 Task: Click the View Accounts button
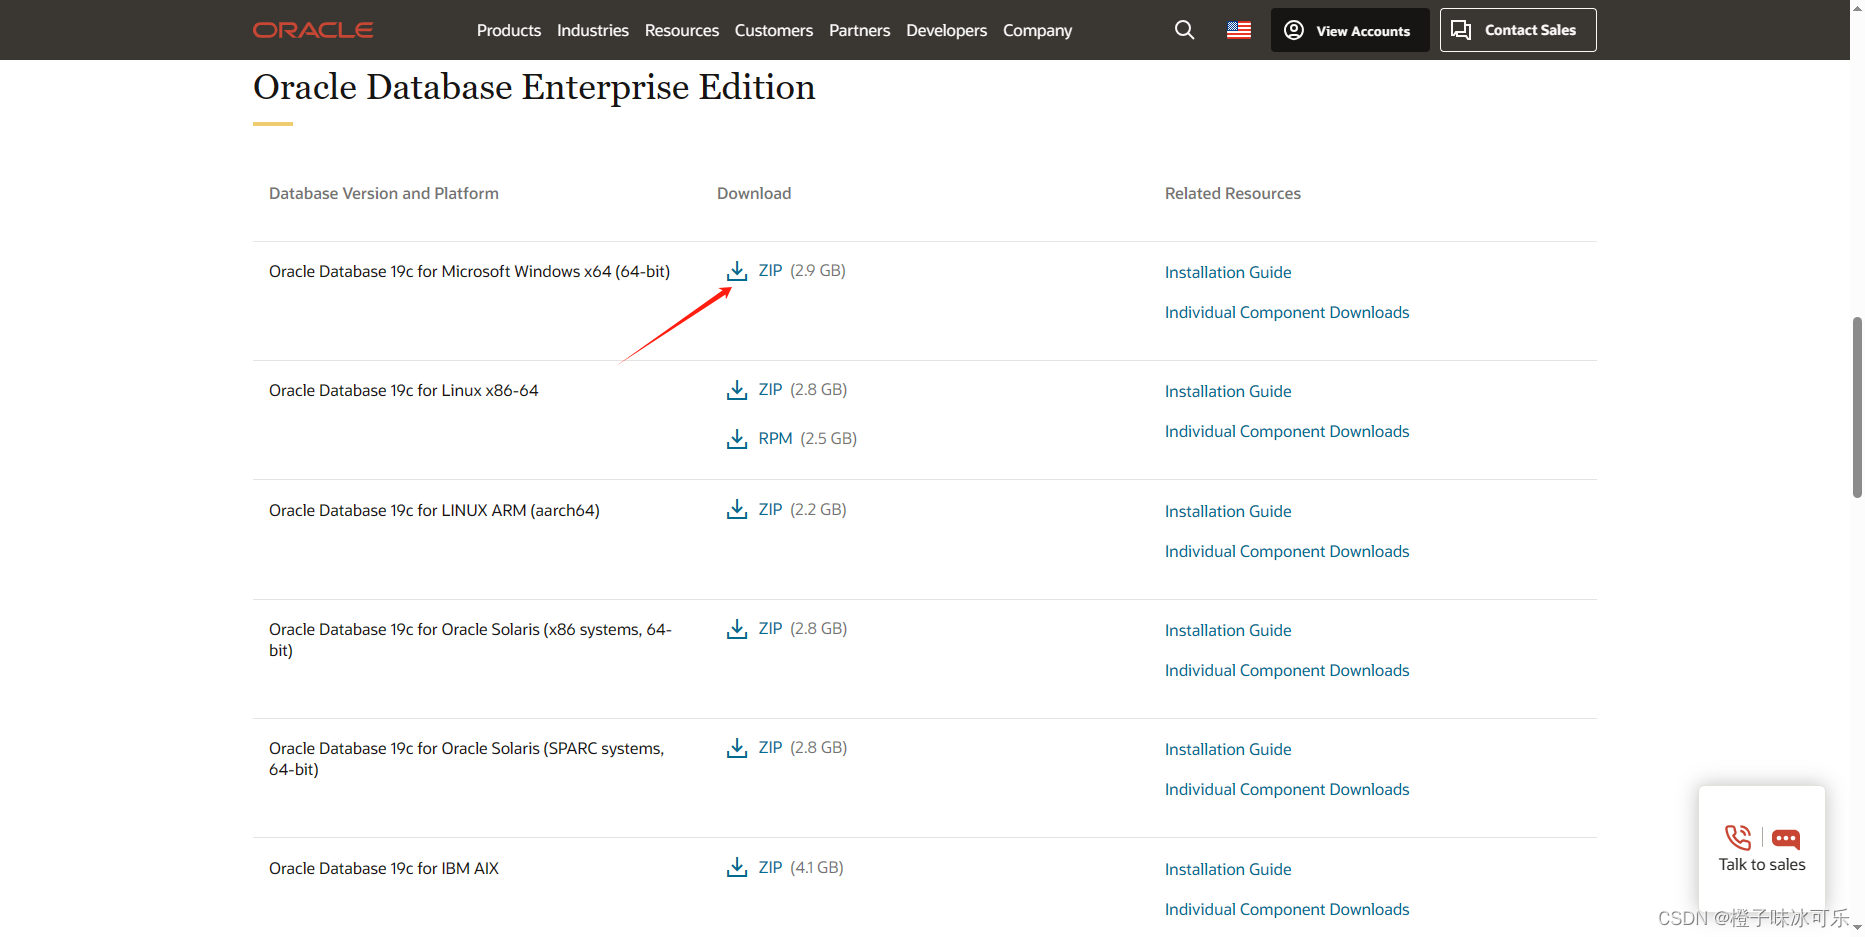tap(1350, 30)
